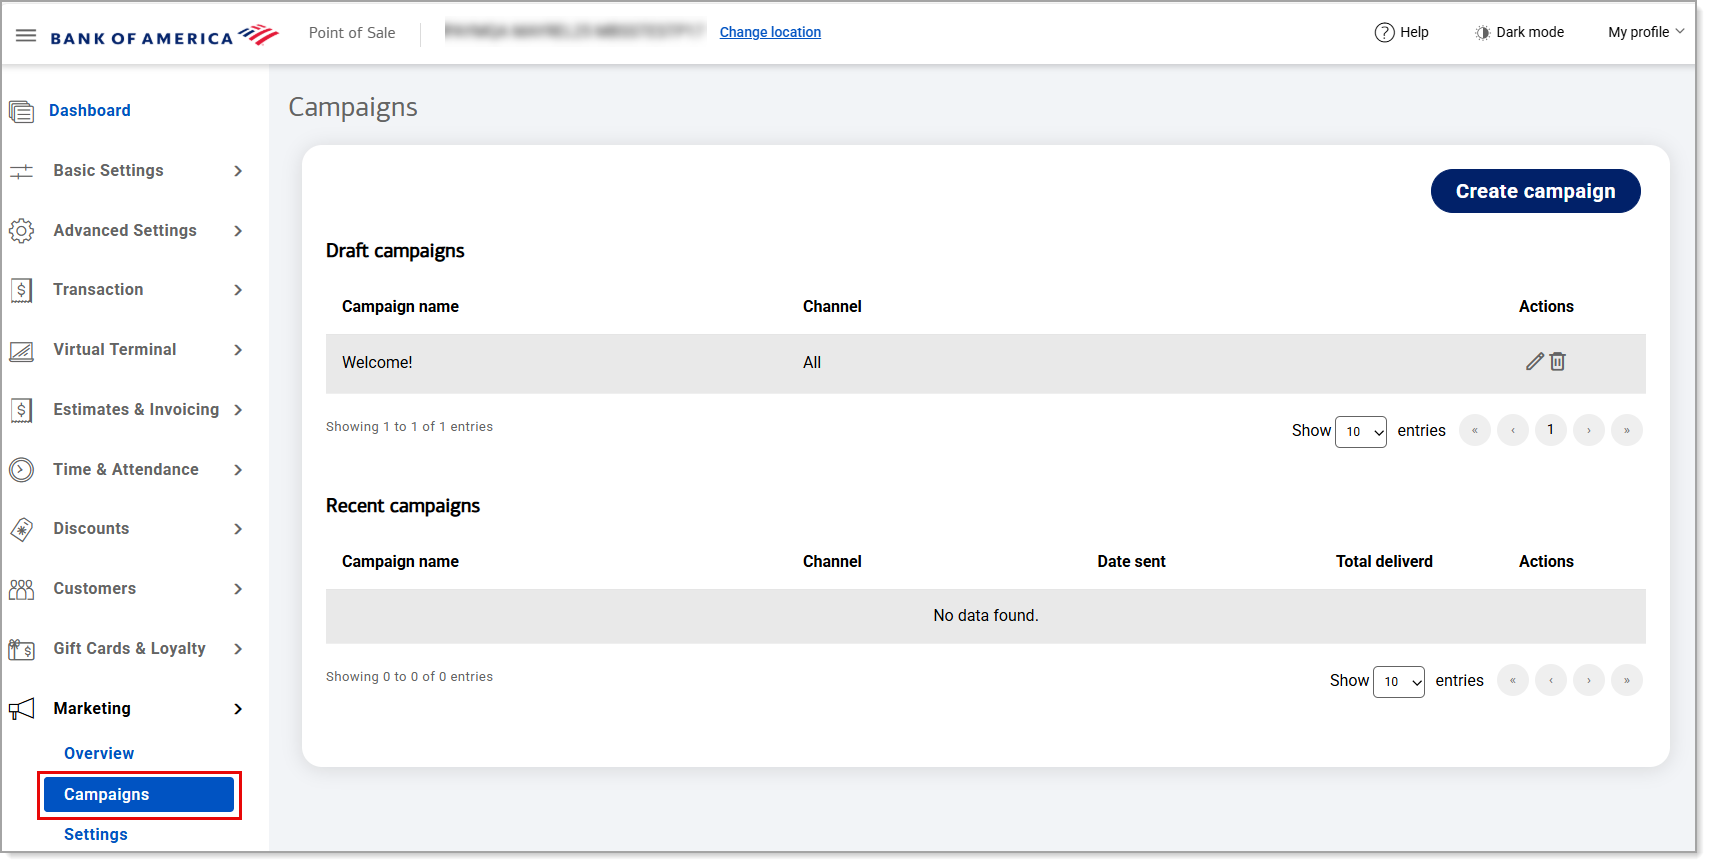Click the Discounts tag icon

(x=22, y=529)
